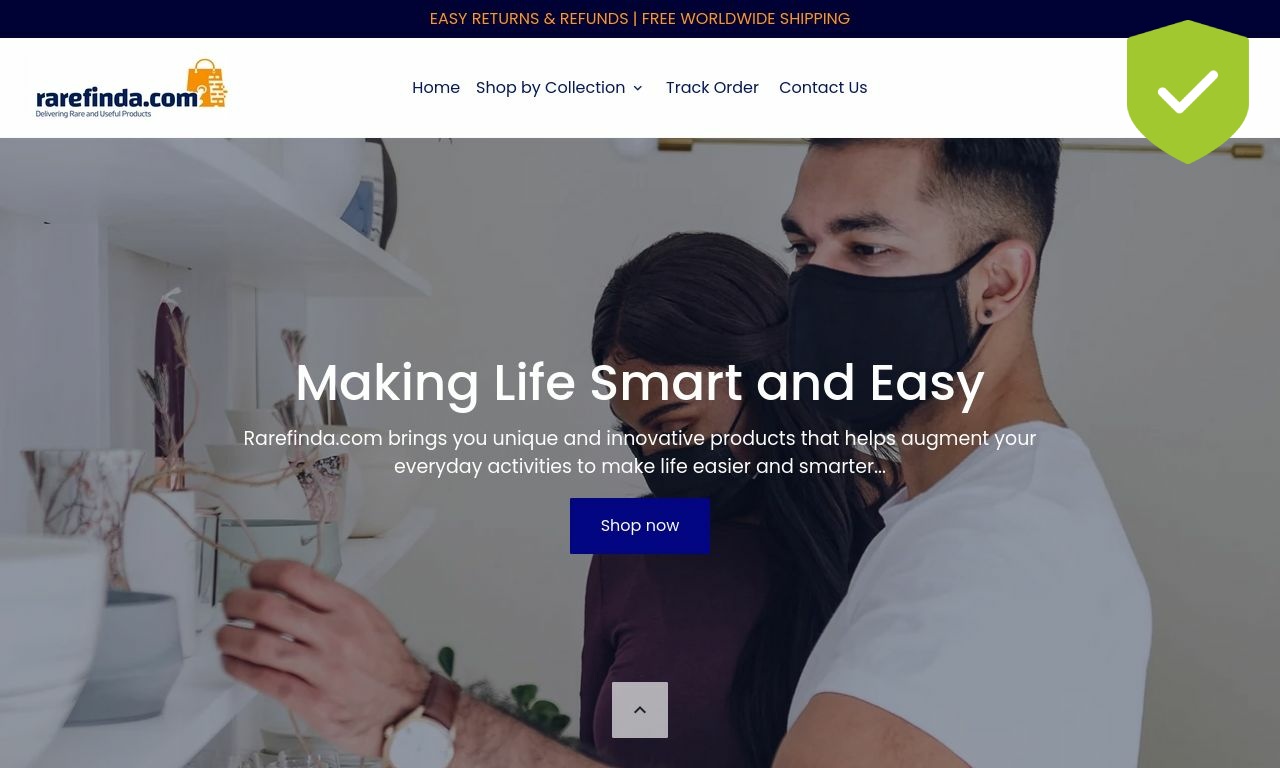Click the green shield verification badge
The image size is (1280, 768).
pos(1188,91)
